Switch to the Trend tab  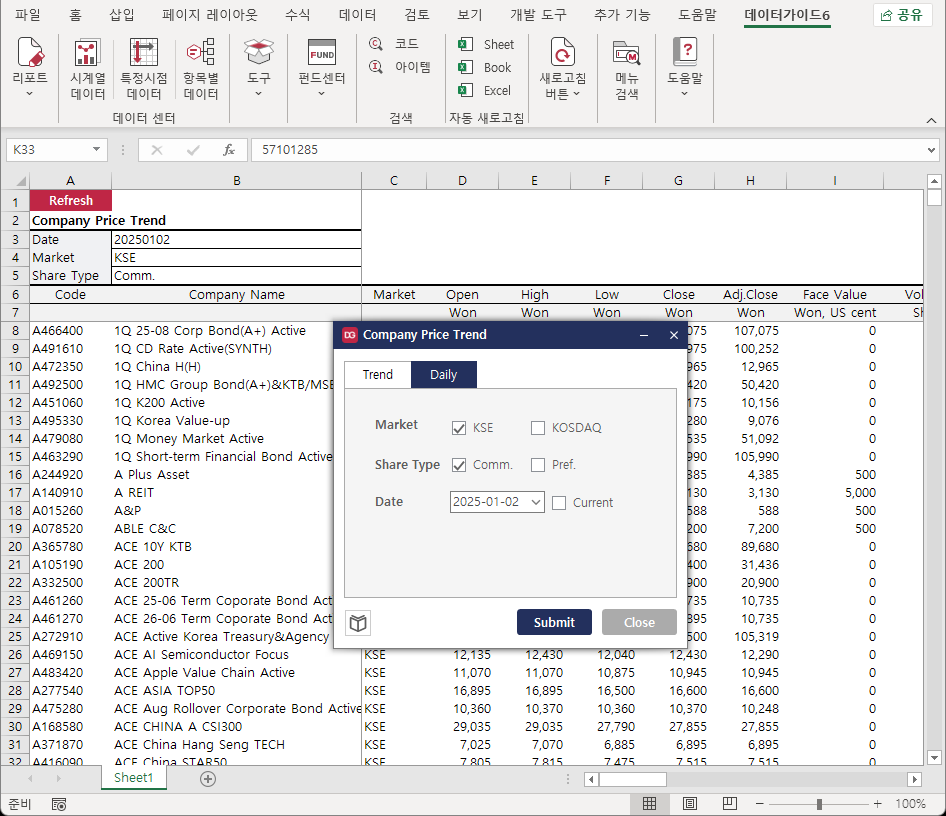377,375
